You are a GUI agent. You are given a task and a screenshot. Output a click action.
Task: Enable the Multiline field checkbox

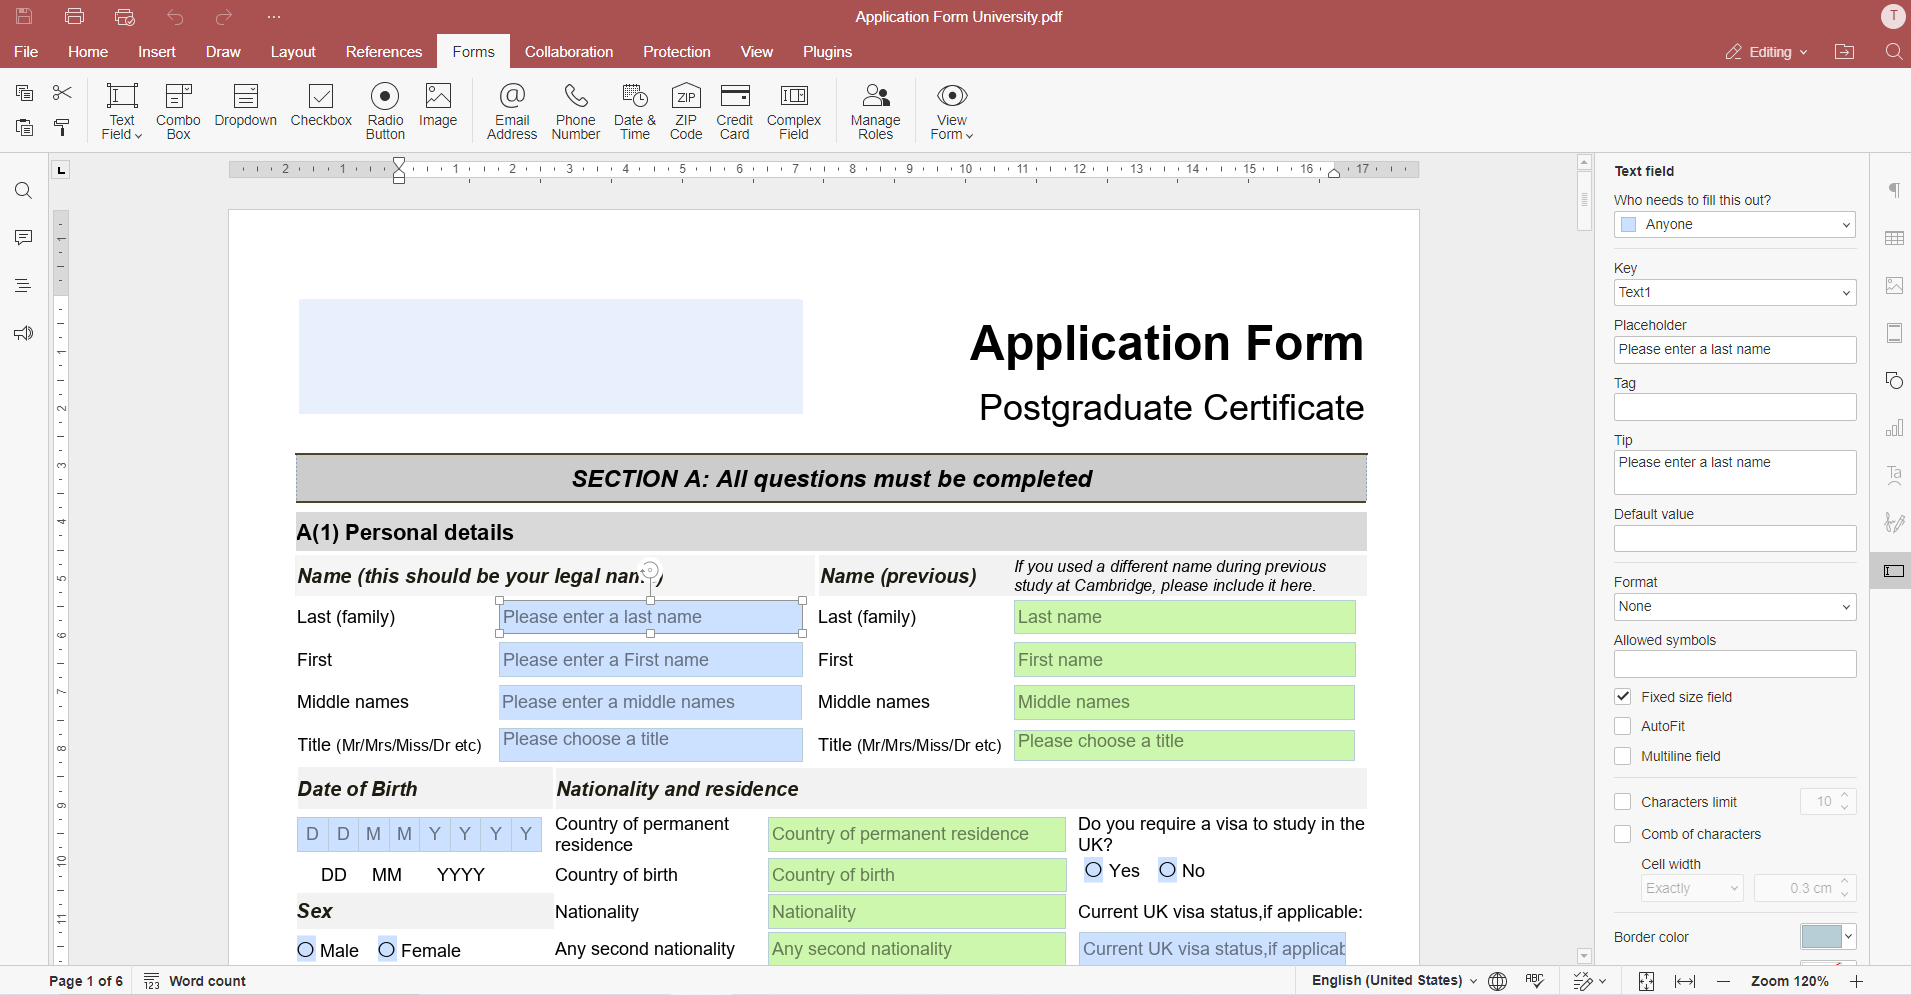[x=1623, y=757]
